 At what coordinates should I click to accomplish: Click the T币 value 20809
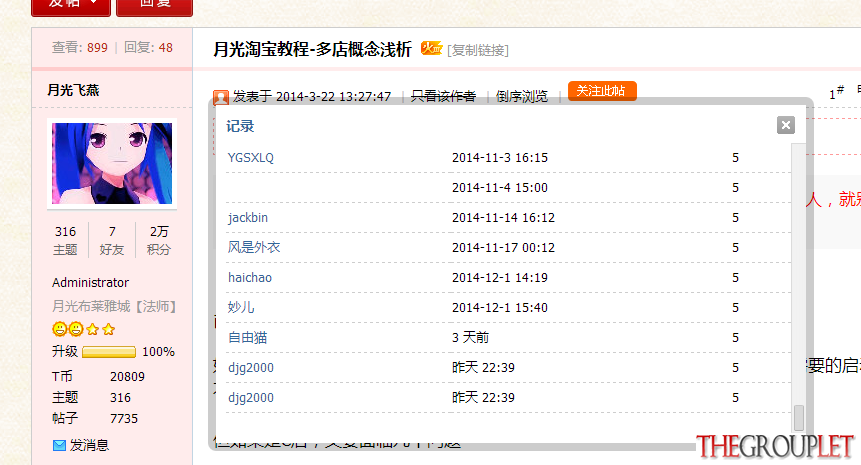tap(127, 377)
